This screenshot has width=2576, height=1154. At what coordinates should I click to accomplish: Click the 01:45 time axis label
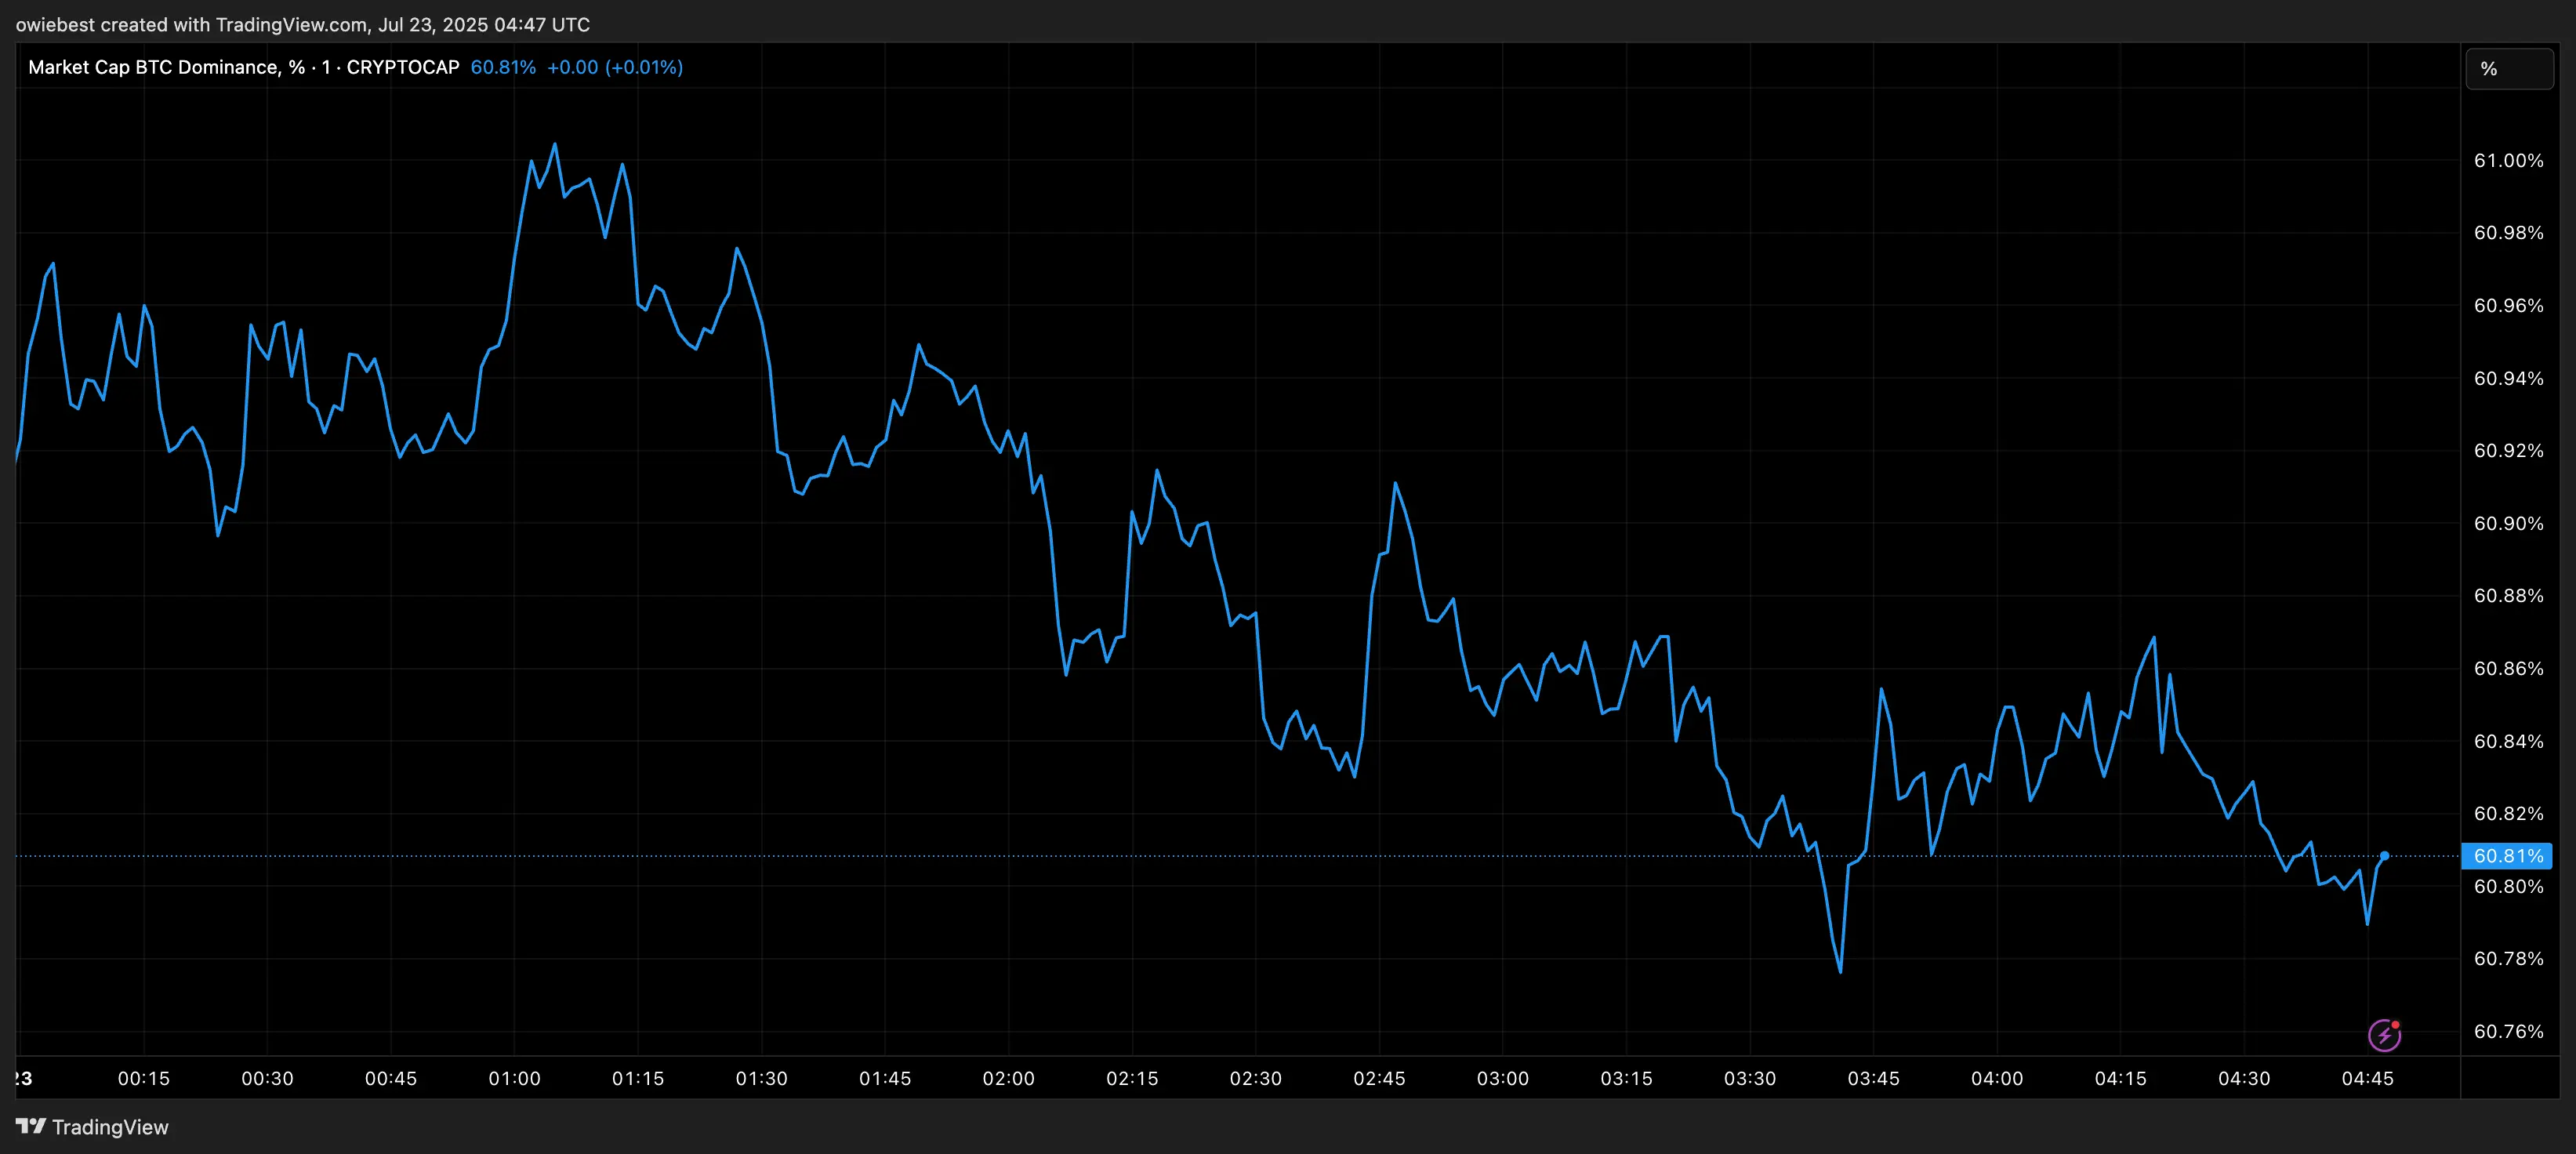point(885,1079)
